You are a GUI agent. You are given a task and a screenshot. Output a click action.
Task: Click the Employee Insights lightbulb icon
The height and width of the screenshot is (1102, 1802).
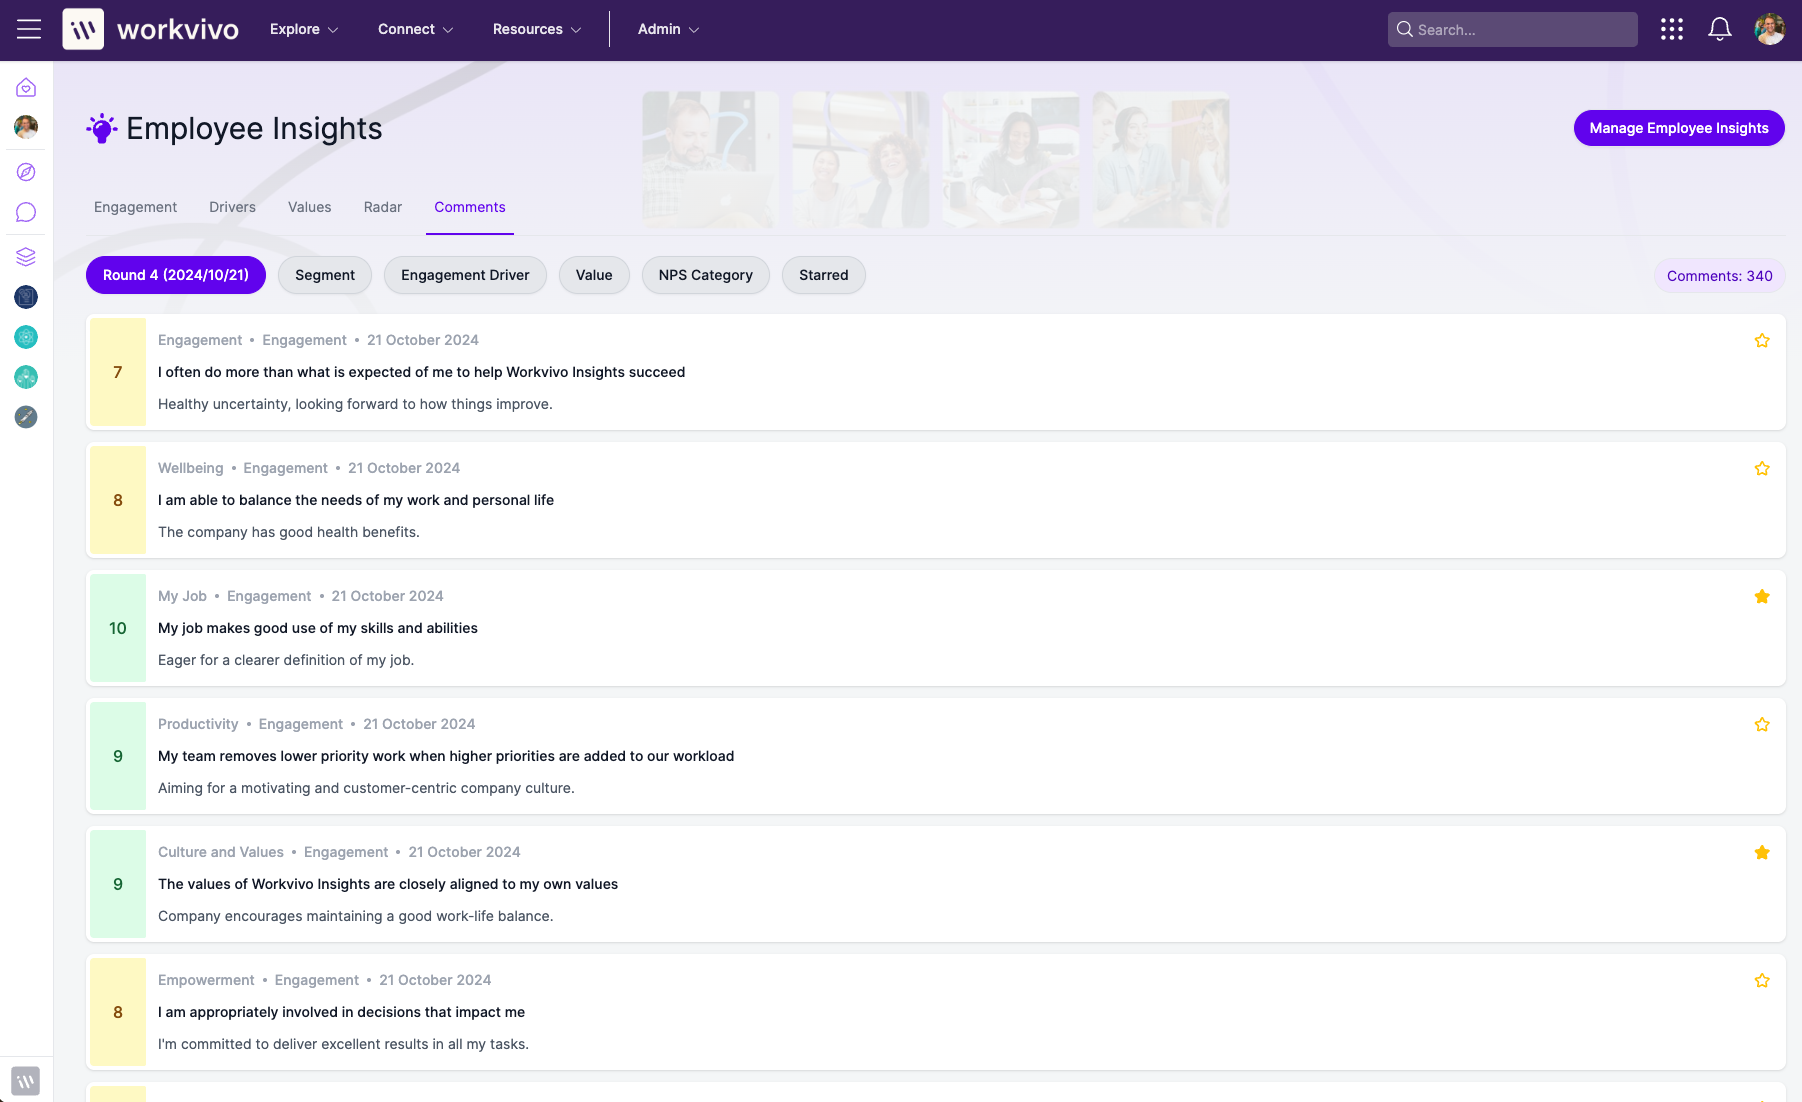coord(101,129)
